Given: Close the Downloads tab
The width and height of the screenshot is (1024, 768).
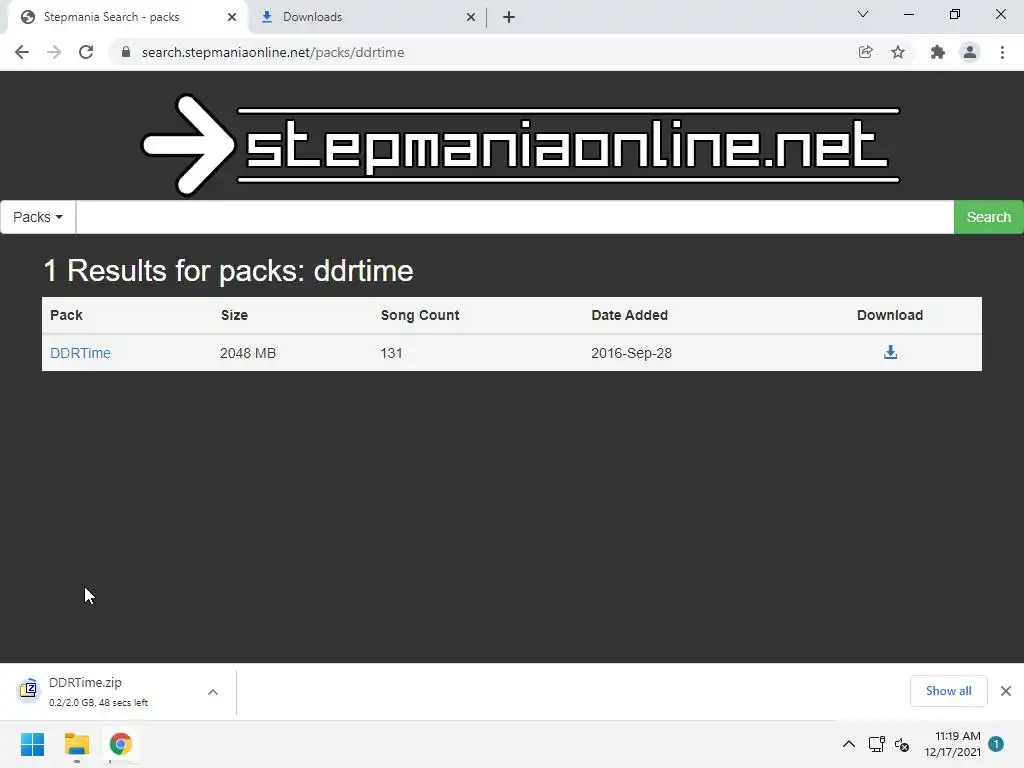Looking at the screenshot, I should [x=471, y=17].
